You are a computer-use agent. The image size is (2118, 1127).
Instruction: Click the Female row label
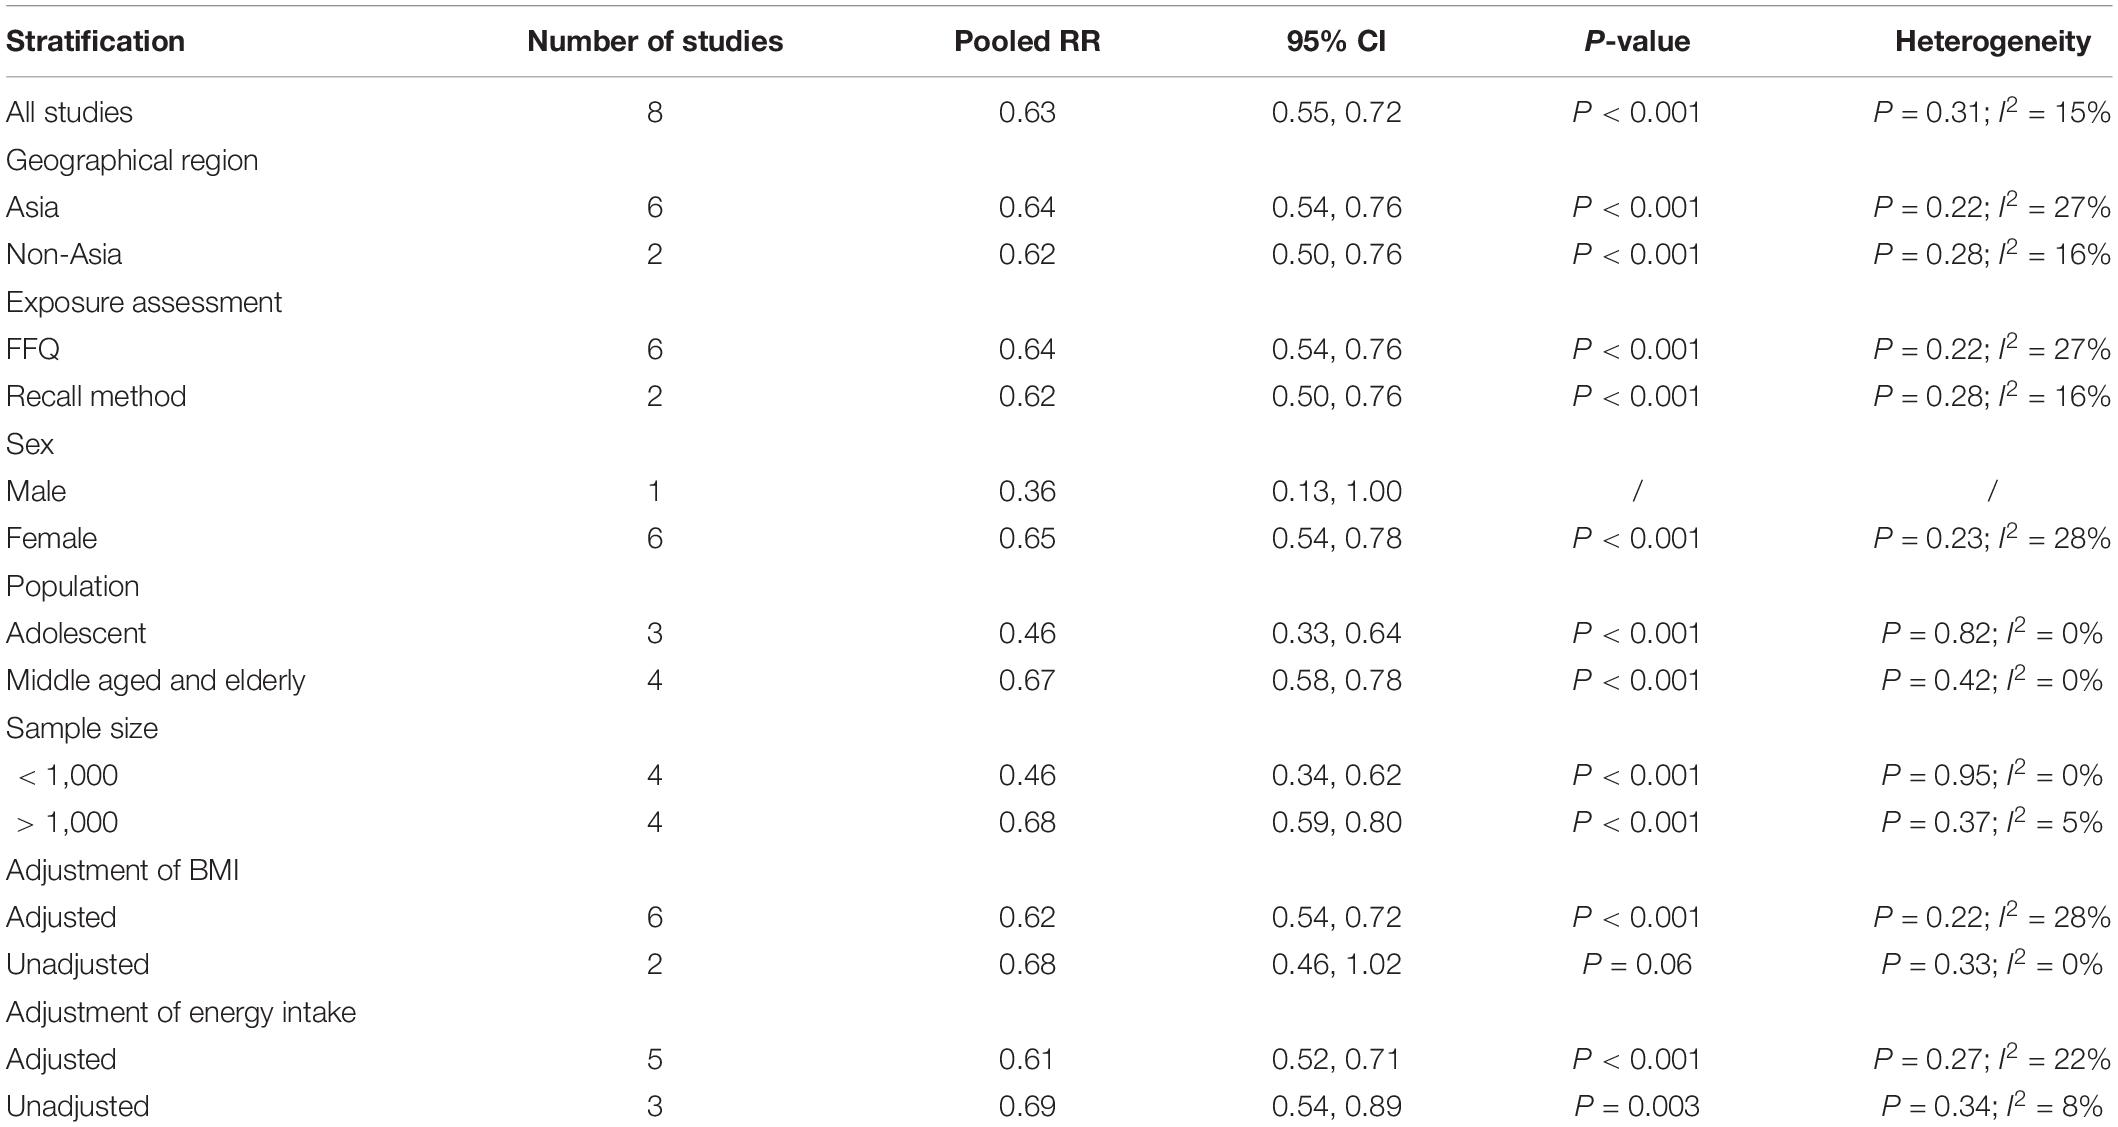point(52,538)
